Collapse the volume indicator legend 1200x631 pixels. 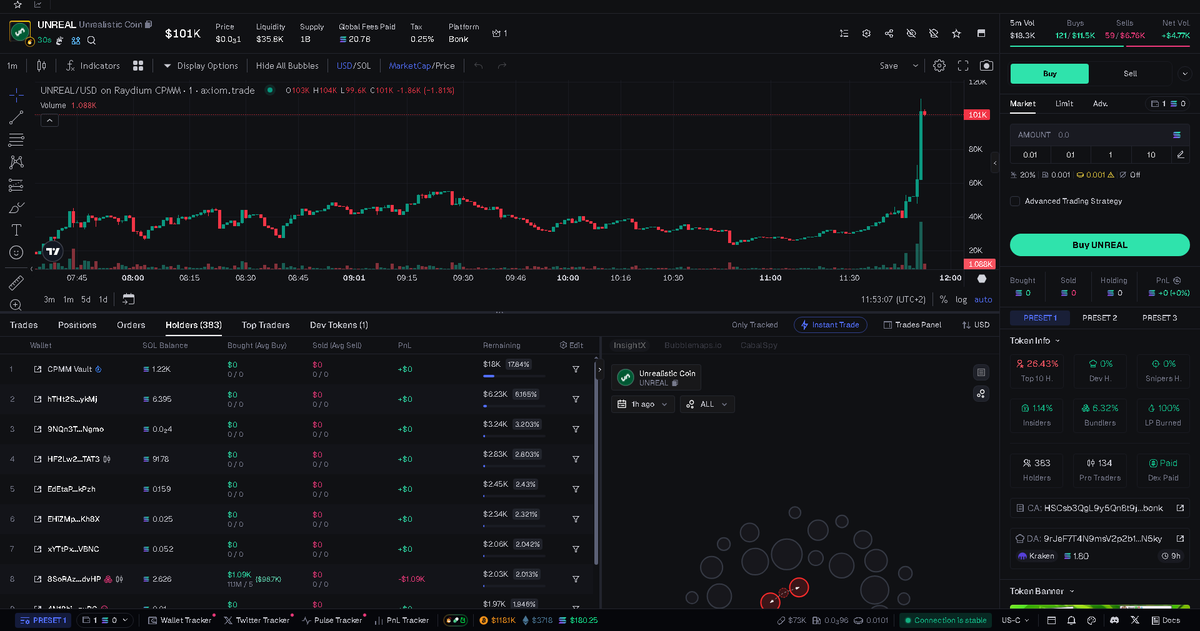coord(49,121)
